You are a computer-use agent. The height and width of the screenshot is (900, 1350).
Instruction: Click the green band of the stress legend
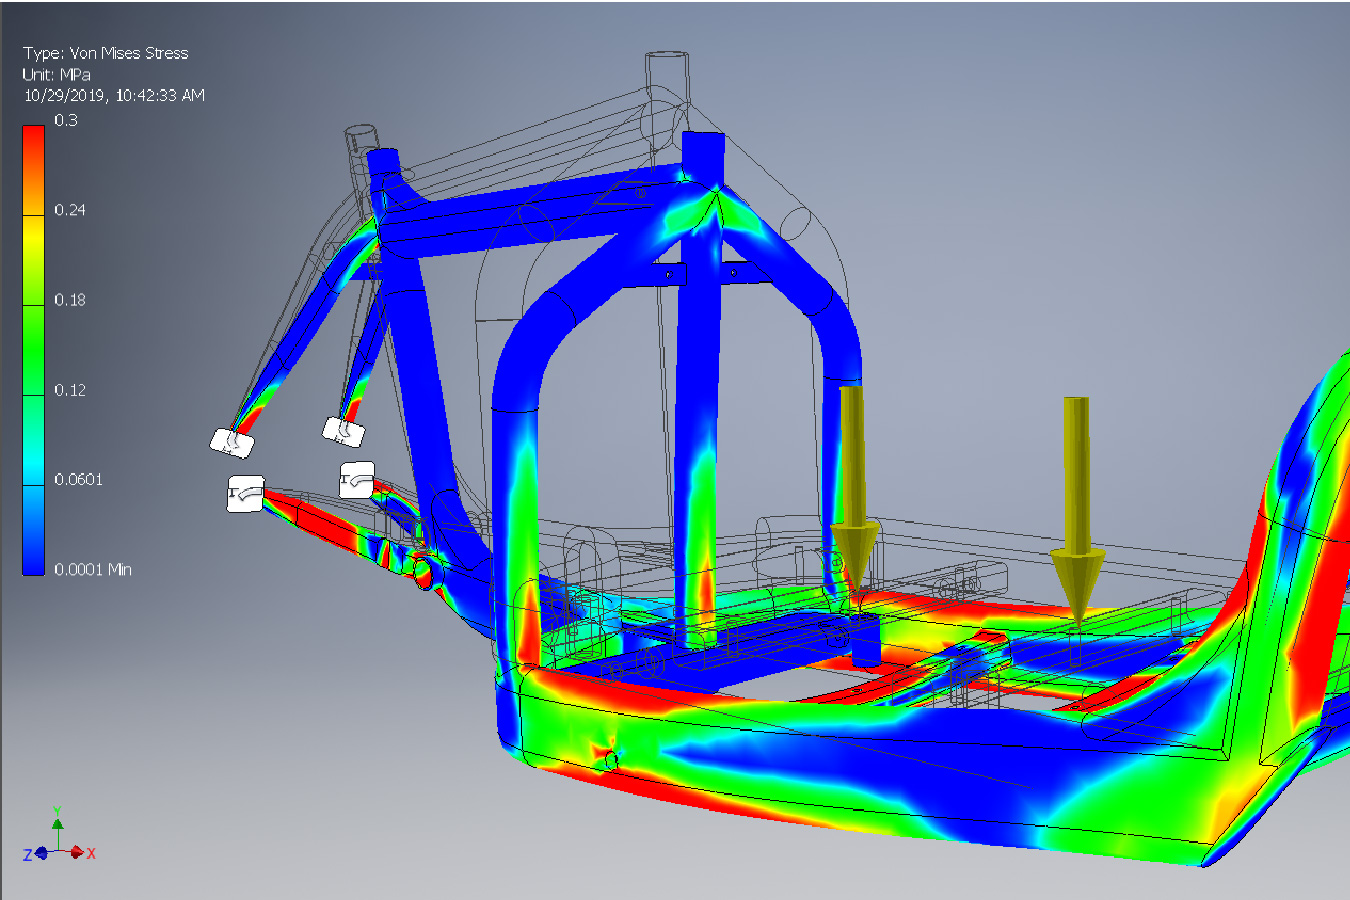pyautogui.click(x=34, y=340)
